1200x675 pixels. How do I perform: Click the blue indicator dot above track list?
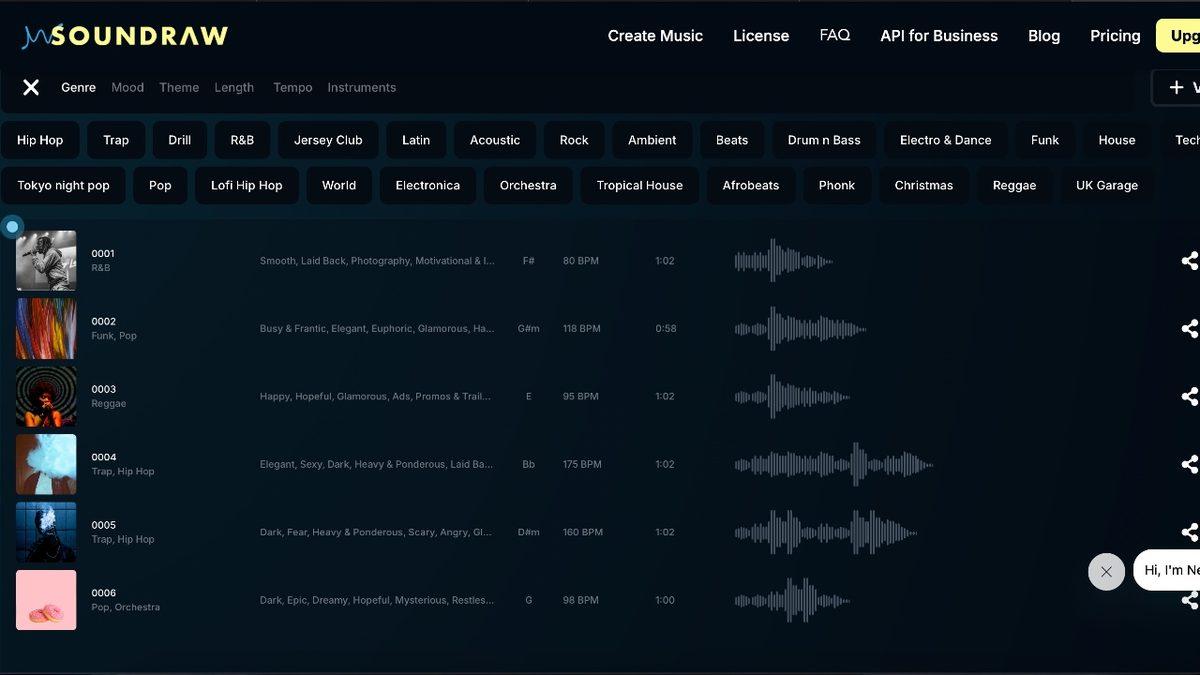(12, 227)
